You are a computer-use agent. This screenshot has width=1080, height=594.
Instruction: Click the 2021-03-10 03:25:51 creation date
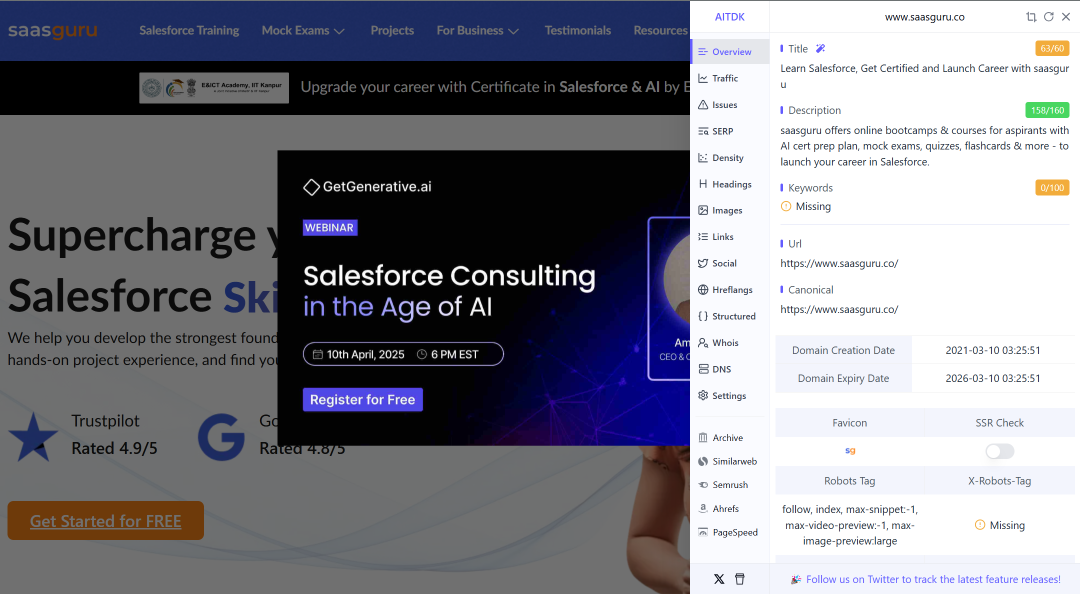[993, 350]
